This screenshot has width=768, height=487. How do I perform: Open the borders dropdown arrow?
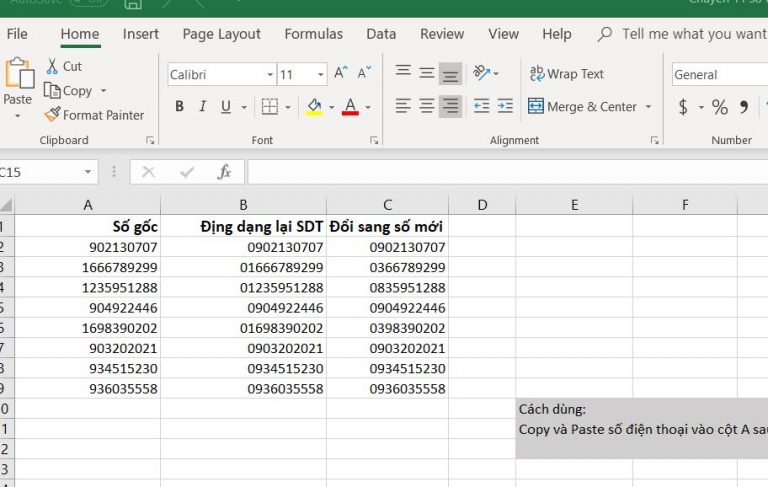click(288, 107)
